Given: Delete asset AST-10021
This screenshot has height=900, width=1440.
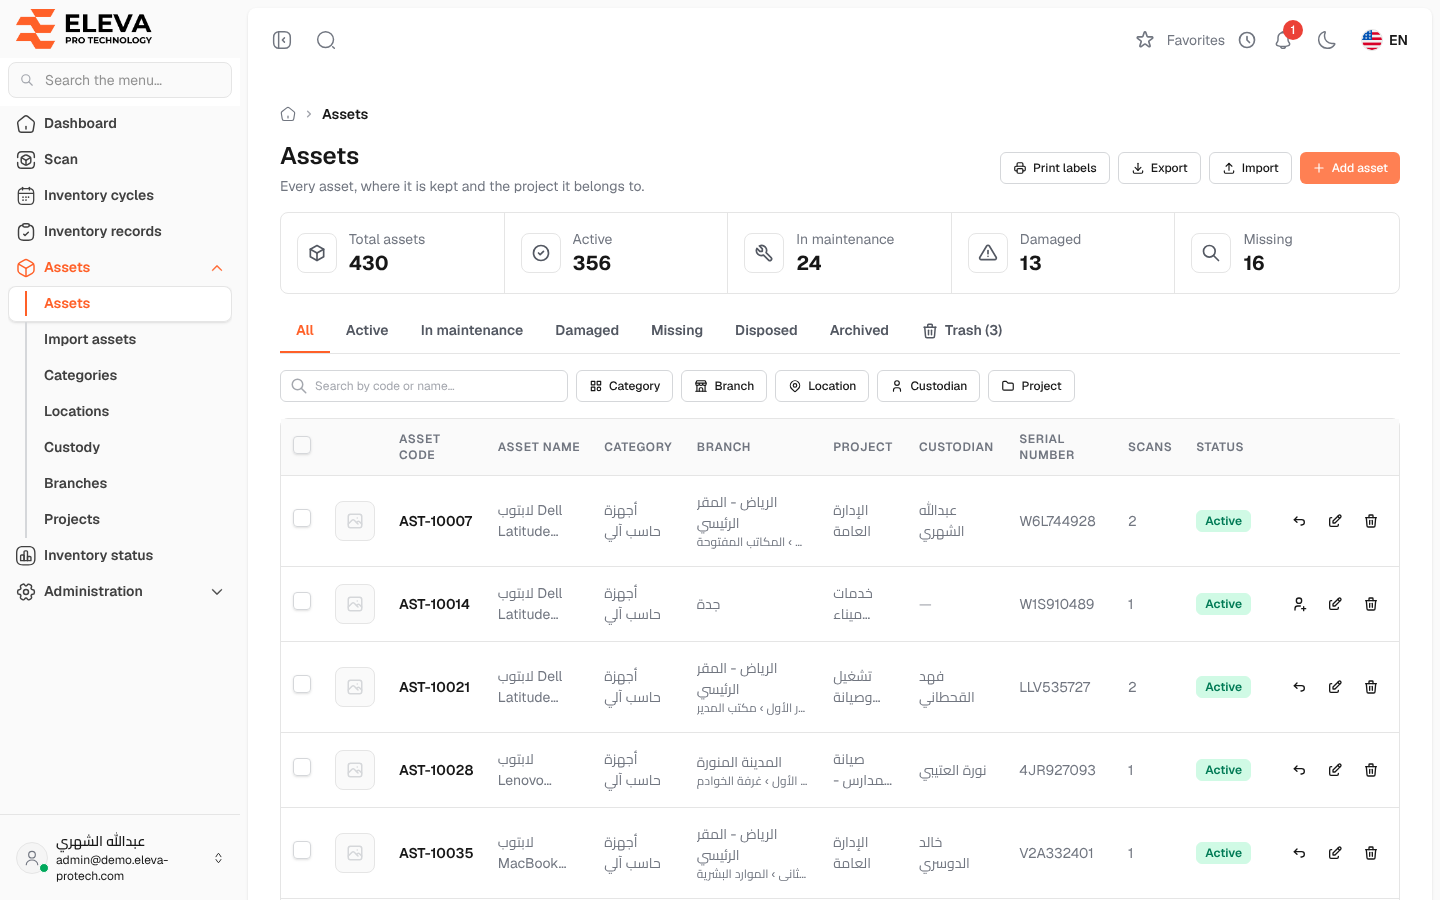Looking at the screenshot, I should 1371,687.
